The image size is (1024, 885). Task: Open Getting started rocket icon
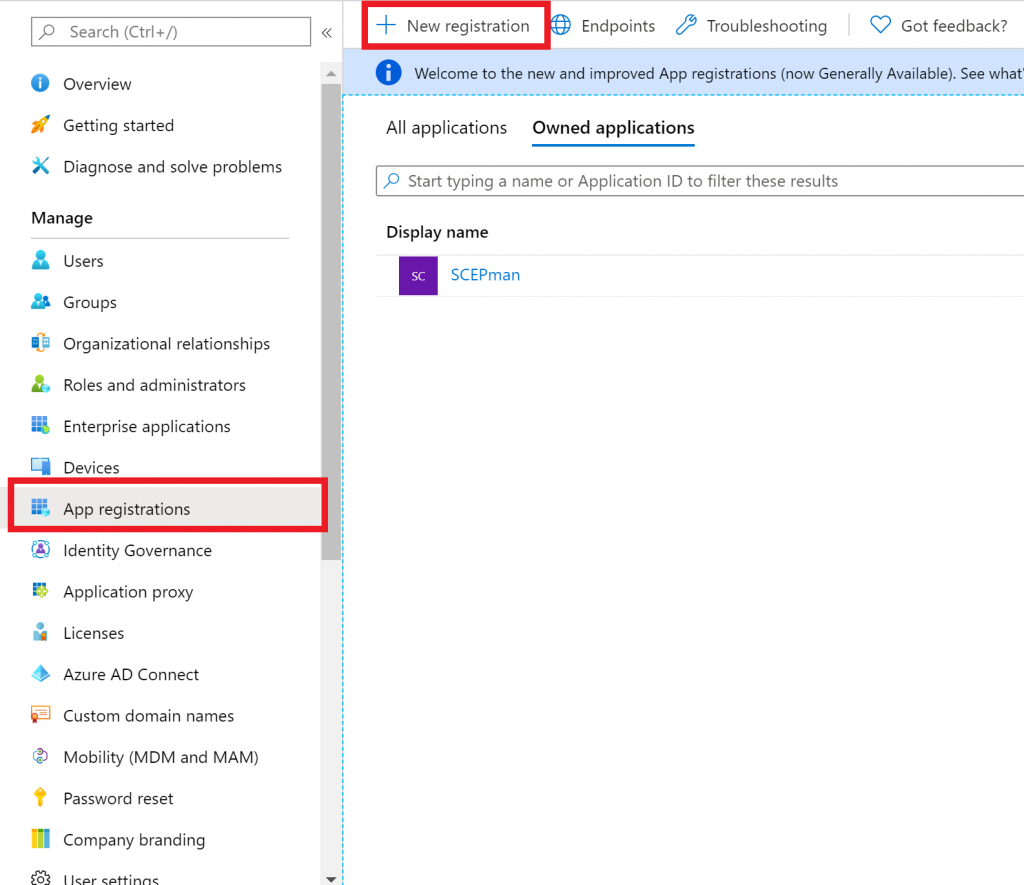click(40, 125)
